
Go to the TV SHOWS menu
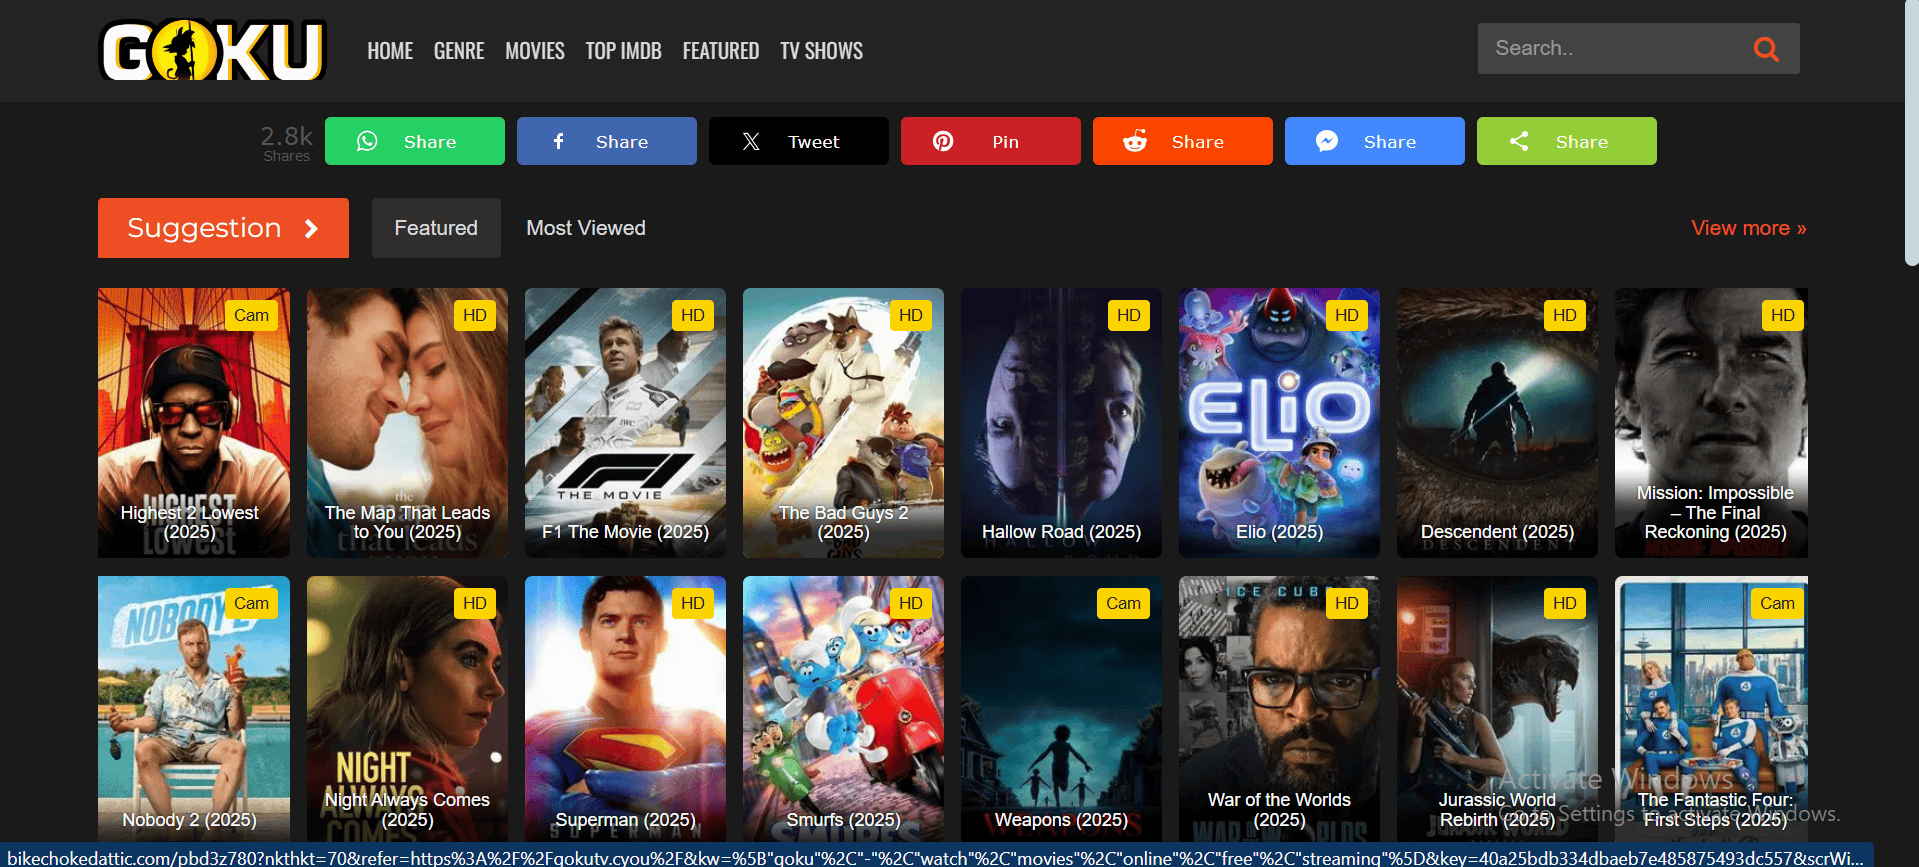click(x=821, y=51)
